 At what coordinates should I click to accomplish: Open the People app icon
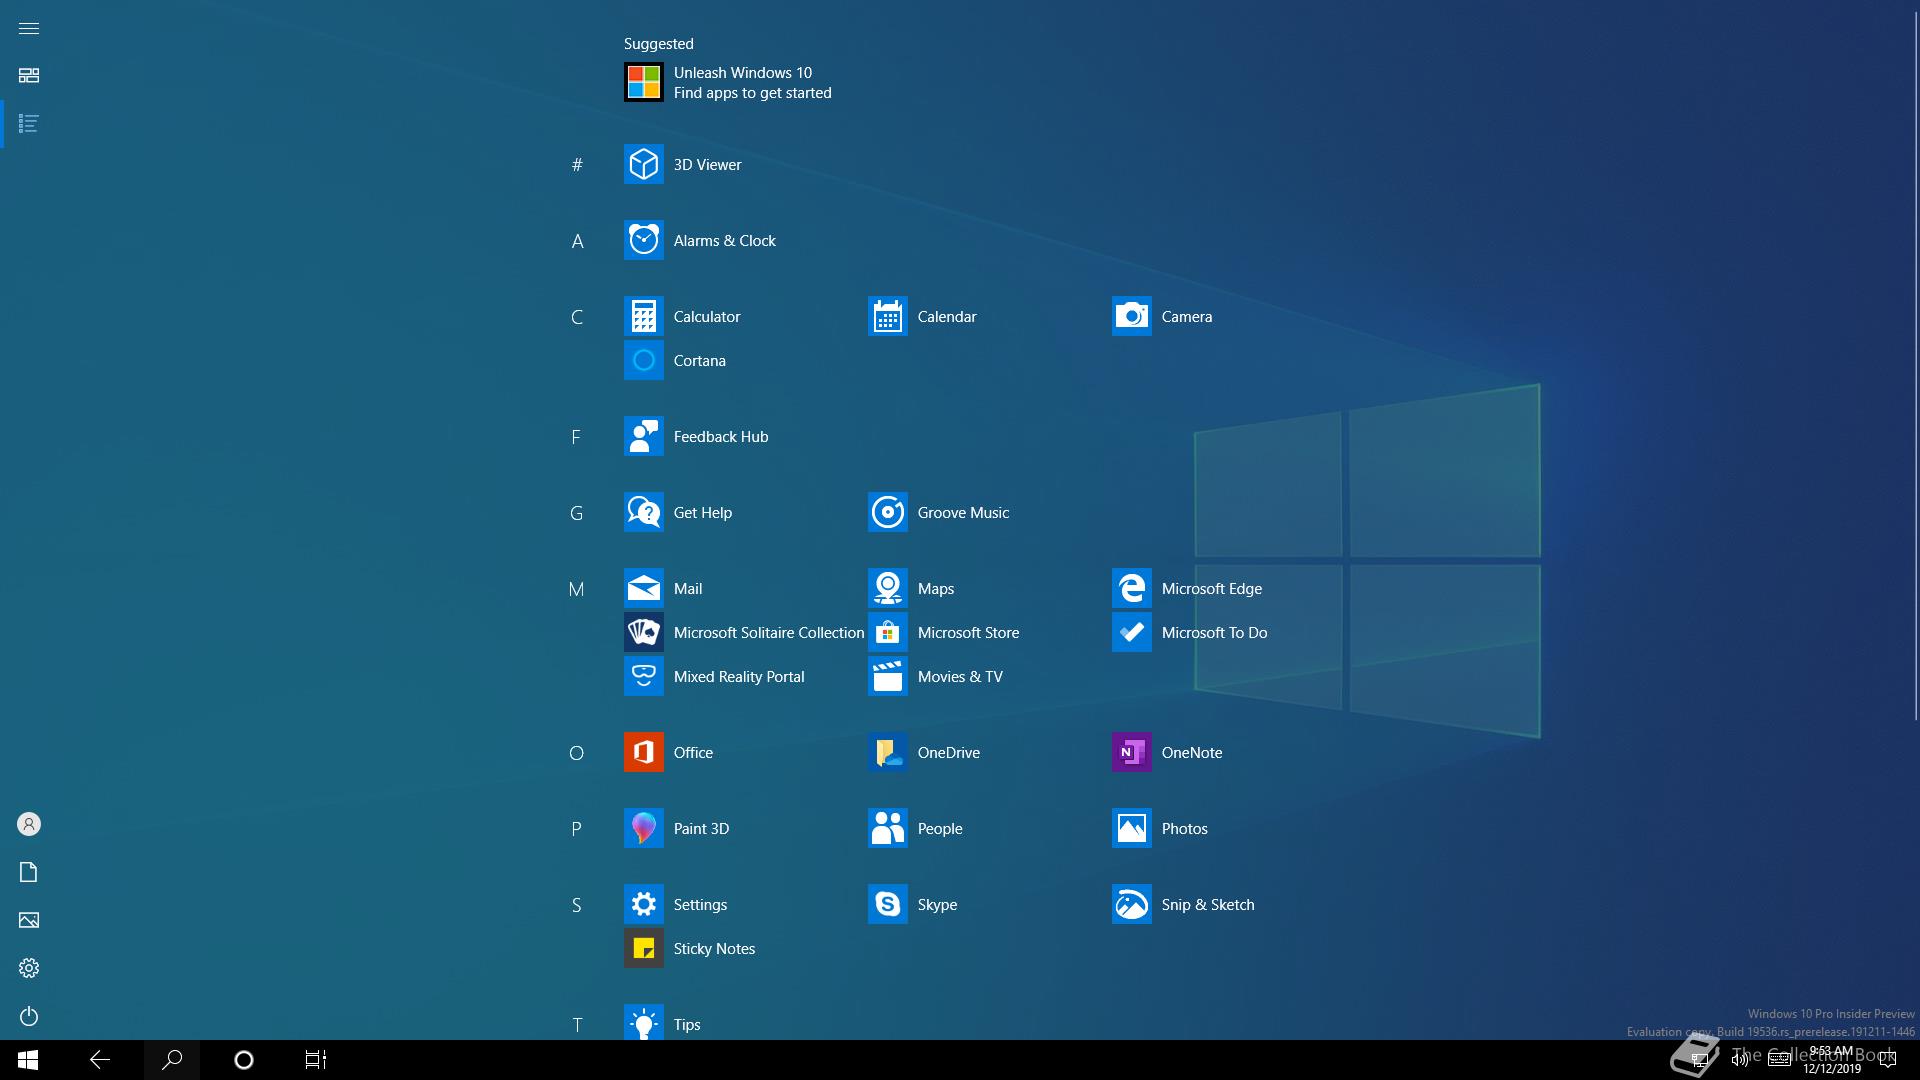[887, 828]
